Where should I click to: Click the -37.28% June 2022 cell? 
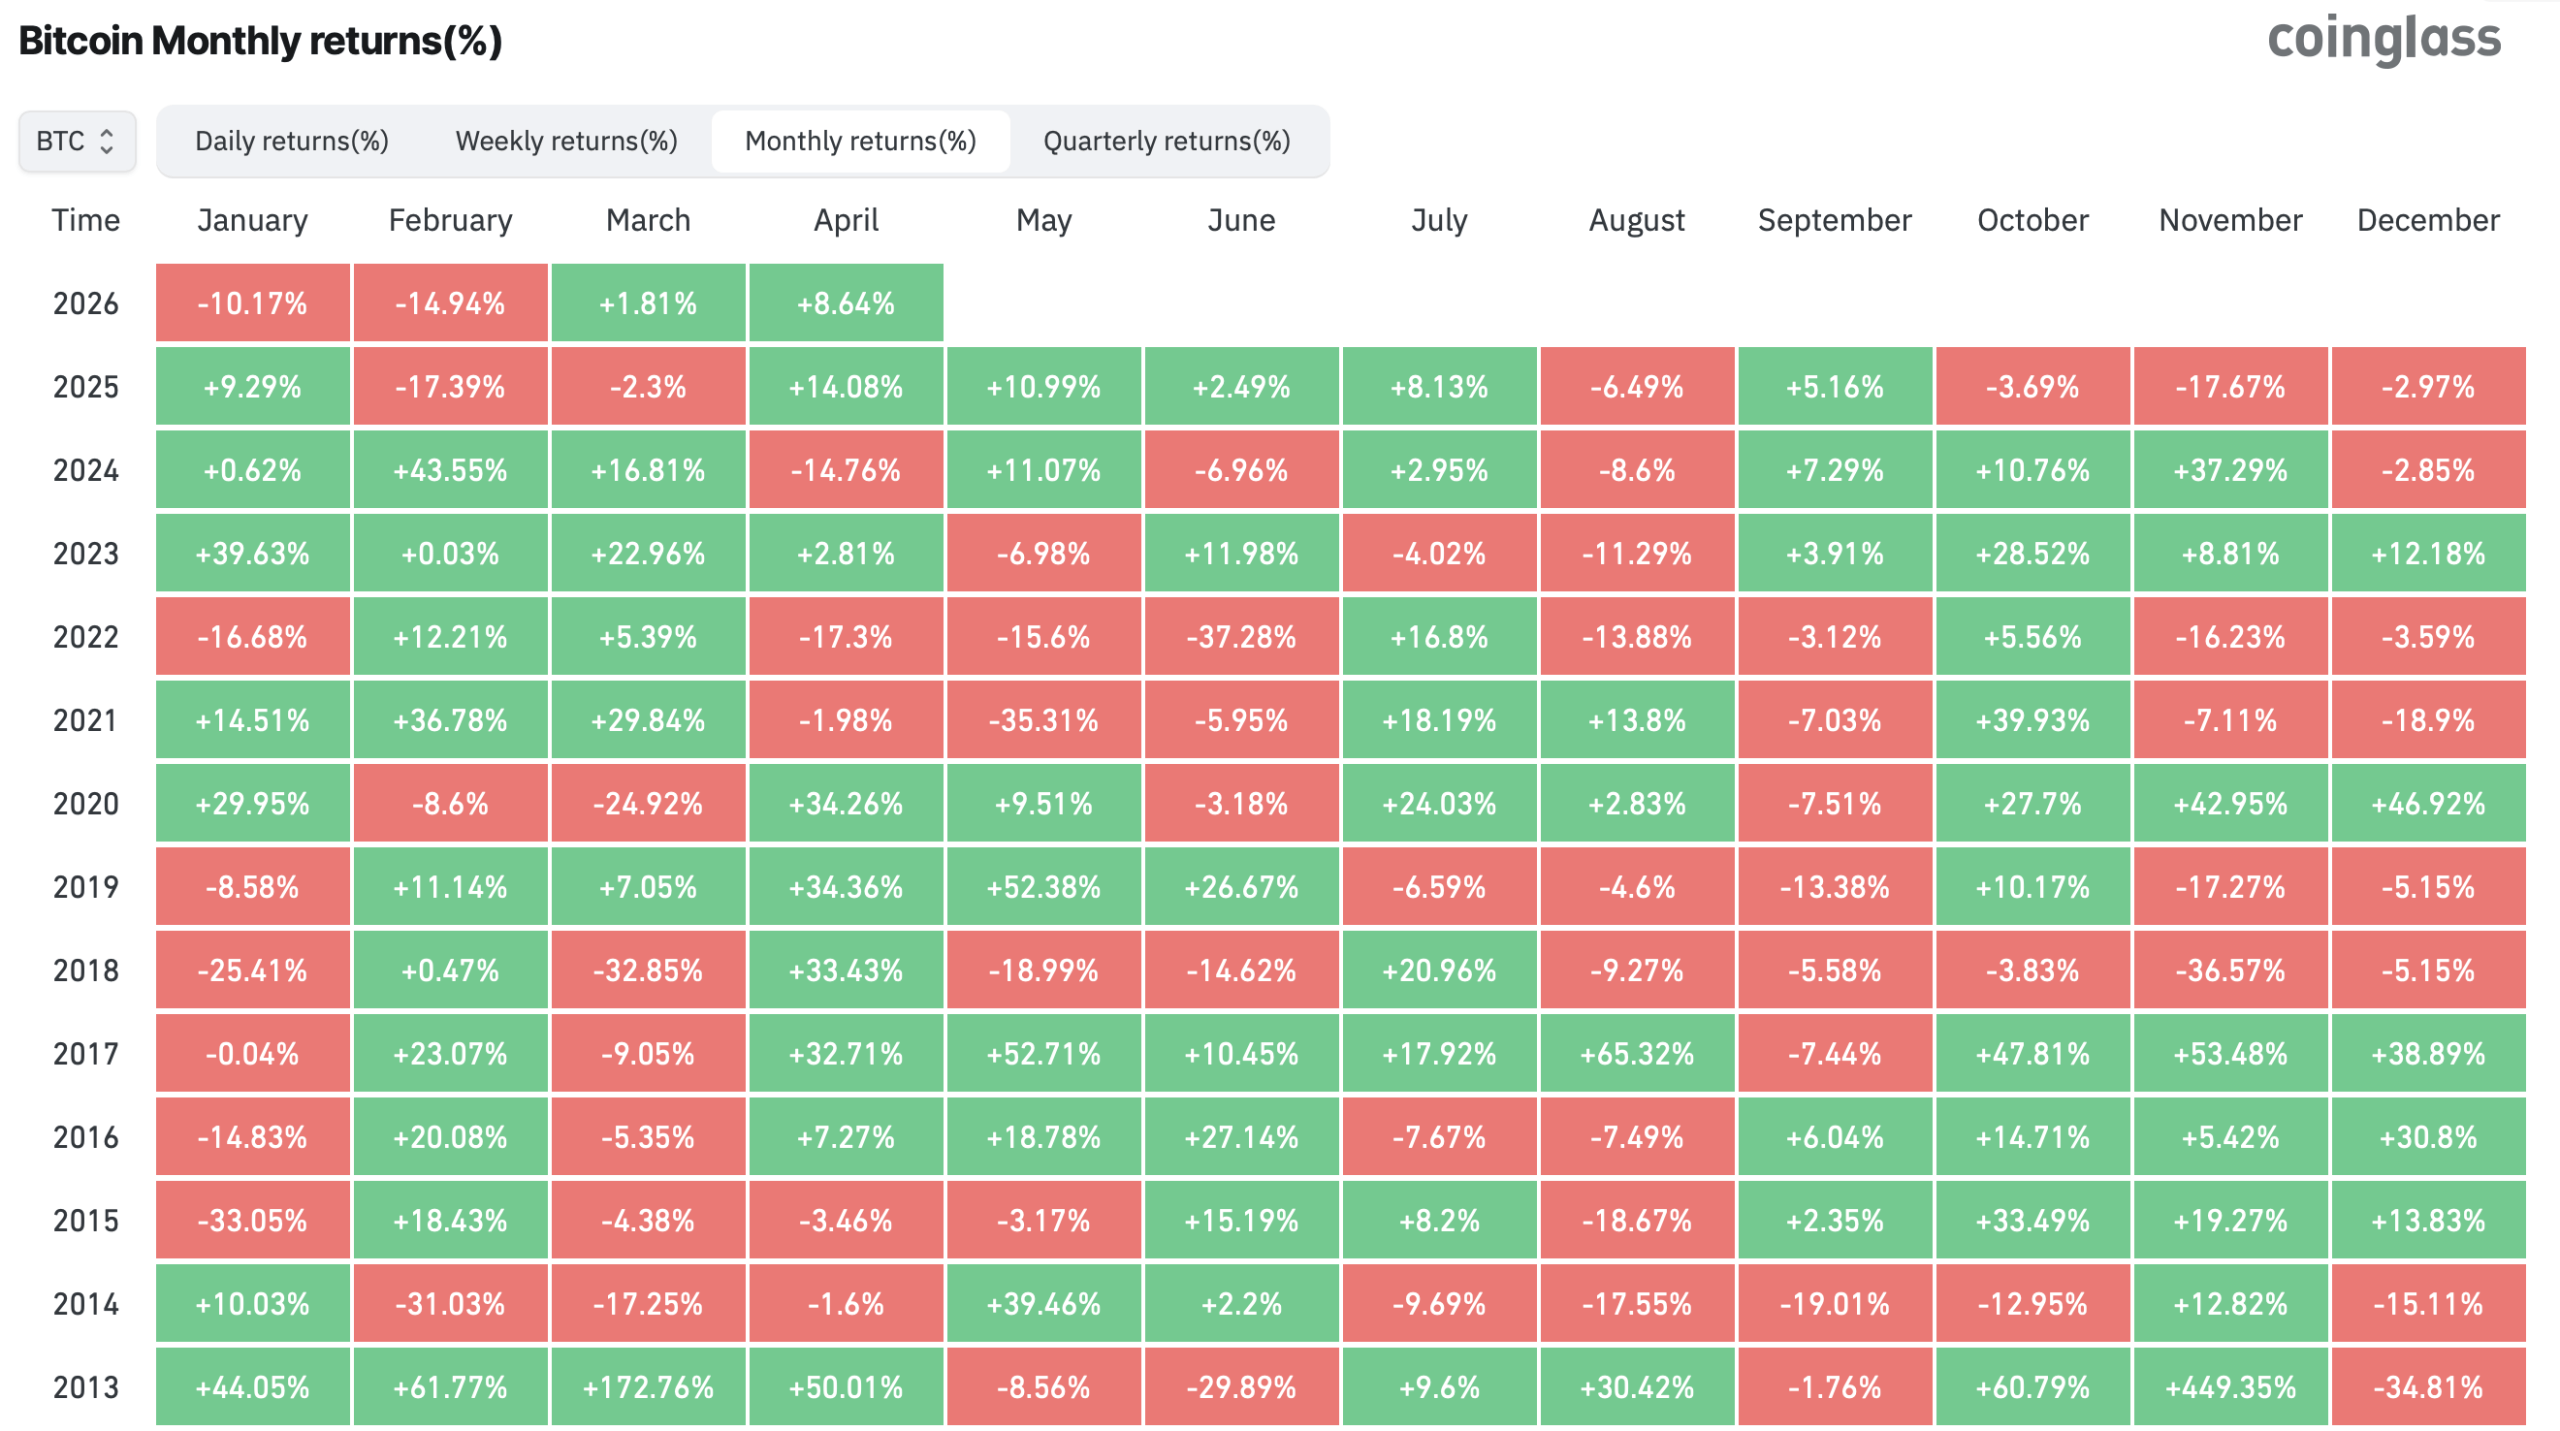tap(1241, 637)
